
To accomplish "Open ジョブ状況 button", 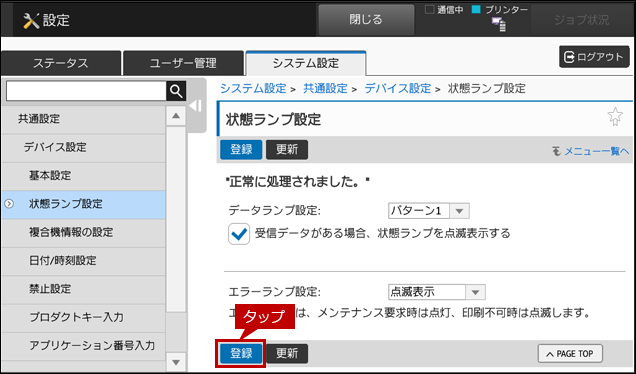I will click(x=581, y=20).
